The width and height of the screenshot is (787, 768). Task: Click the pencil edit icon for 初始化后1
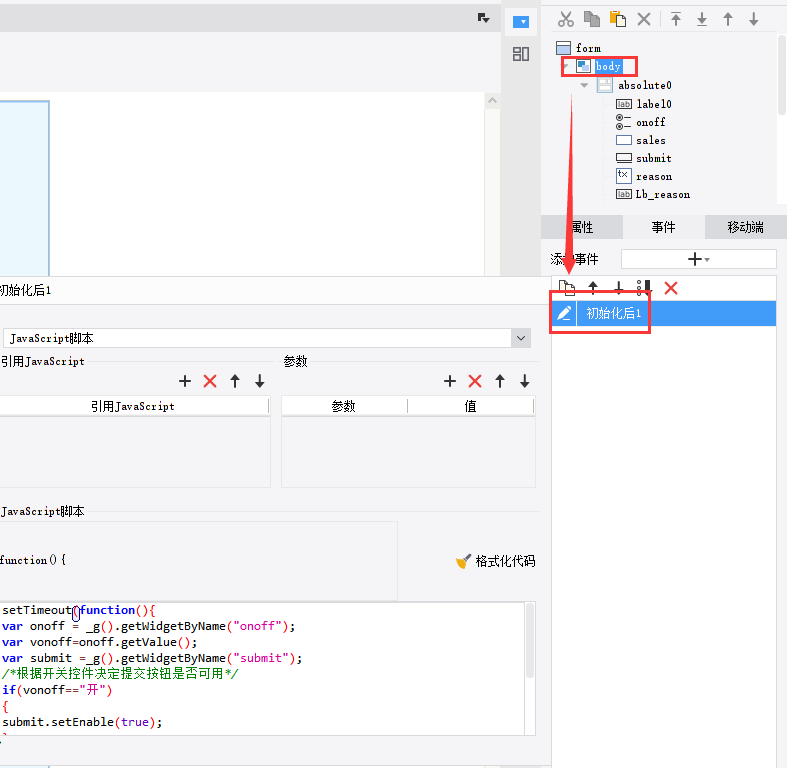(x=564, y=313)
